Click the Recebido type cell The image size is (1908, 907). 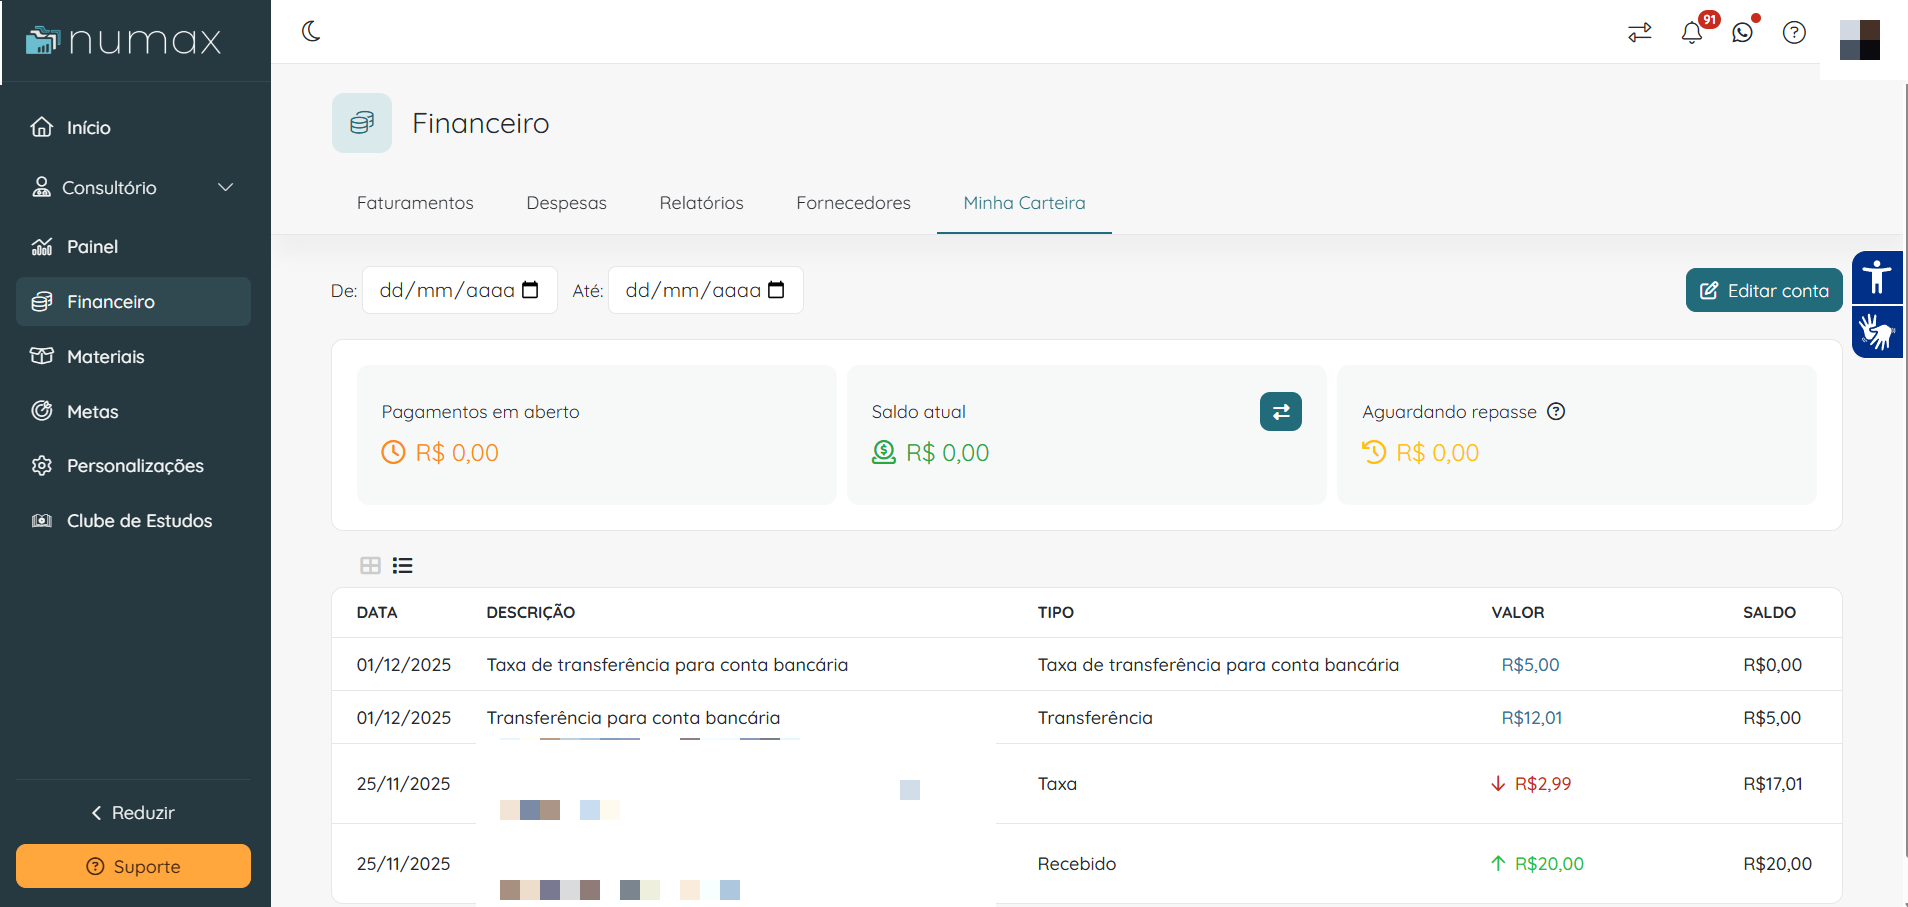(1077, 864)
